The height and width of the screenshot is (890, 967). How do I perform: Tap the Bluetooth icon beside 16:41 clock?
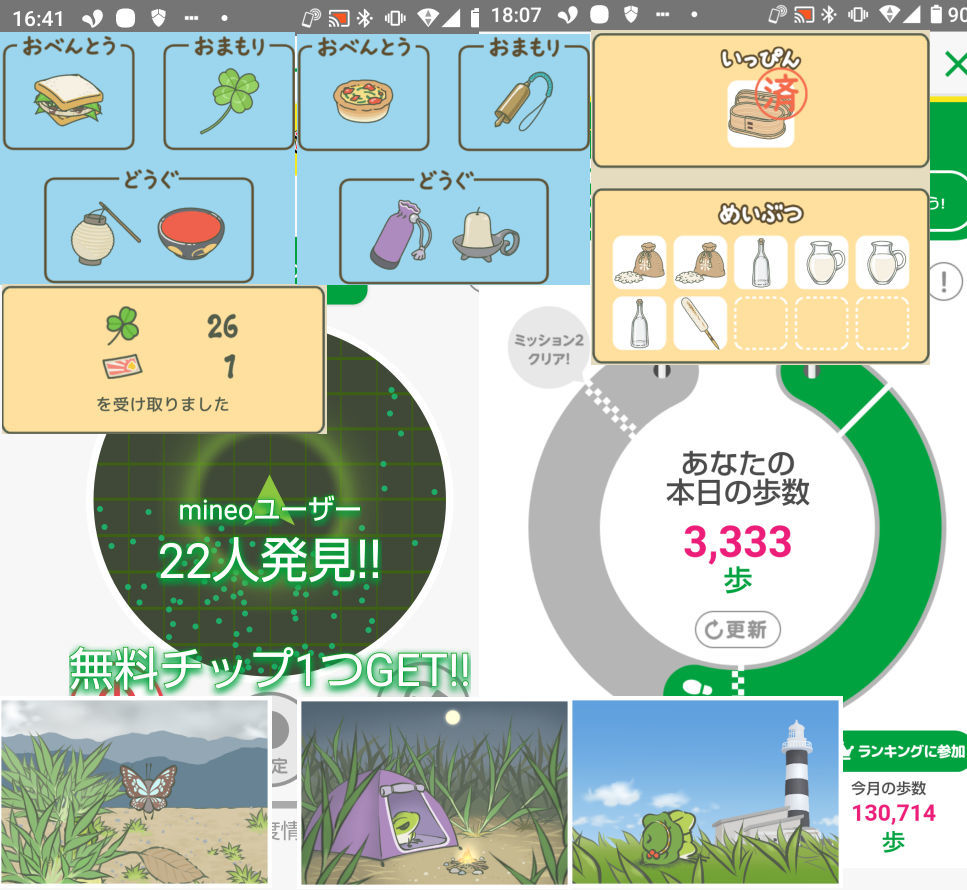coord(365,19)
